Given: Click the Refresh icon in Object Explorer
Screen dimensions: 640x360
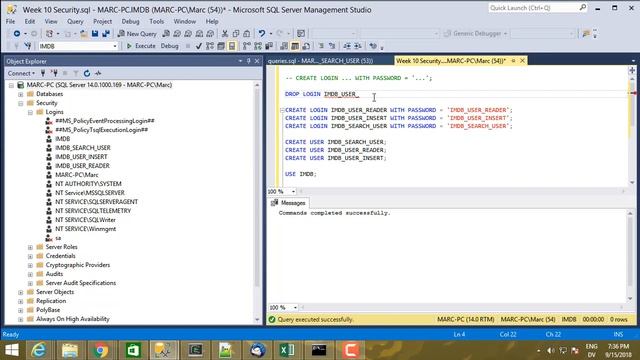Looking at the screenshot, I should click(87, 73).
